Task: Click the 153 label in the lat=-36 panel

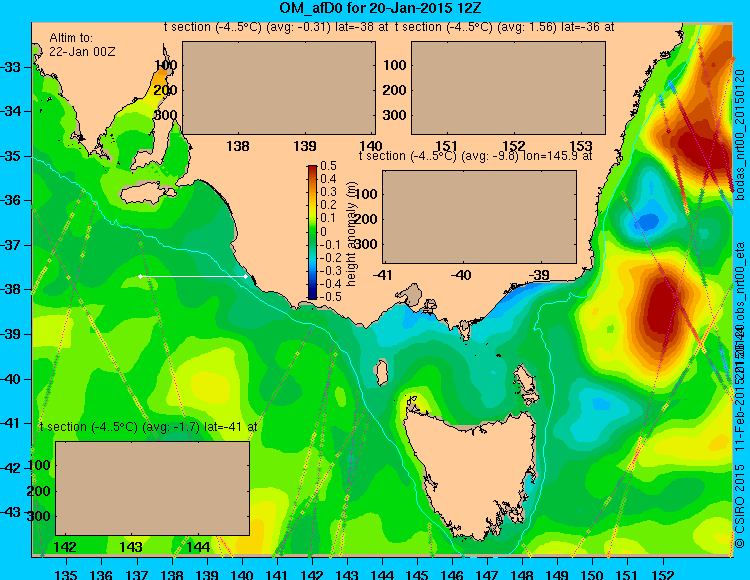Action: coord(581,146)
